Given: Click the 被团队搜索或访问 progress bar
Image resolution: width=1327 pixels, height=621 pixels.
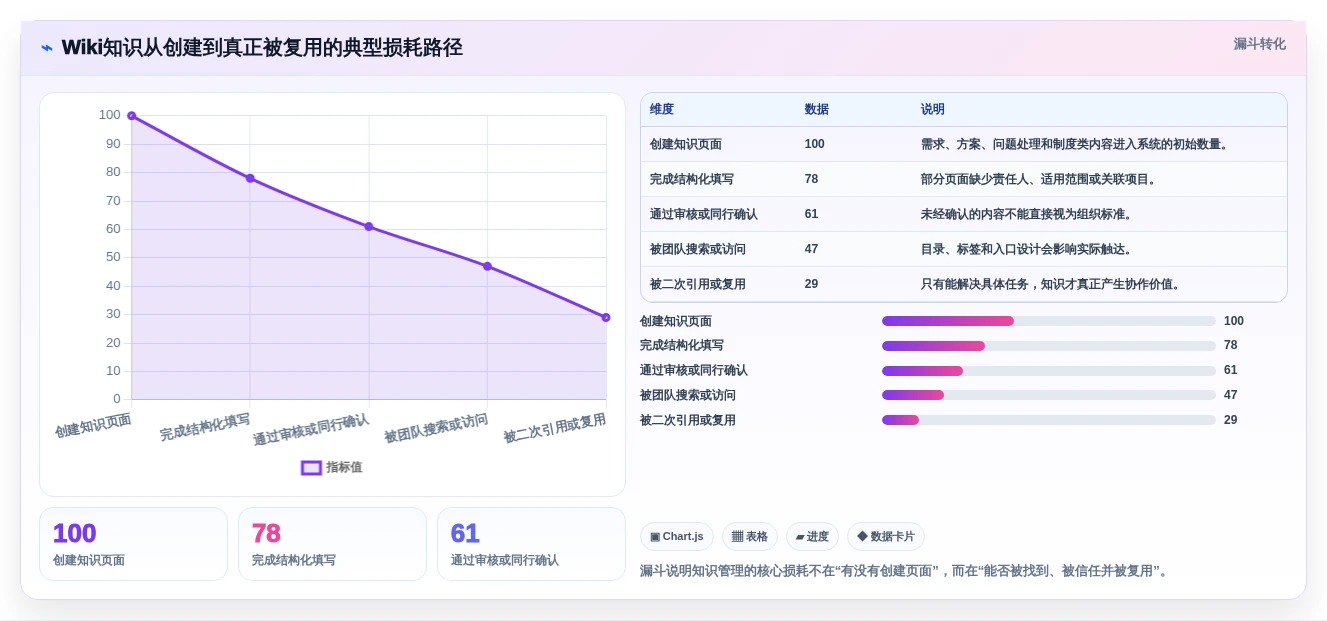Looking at the screenshot, I should (1049, 395).
